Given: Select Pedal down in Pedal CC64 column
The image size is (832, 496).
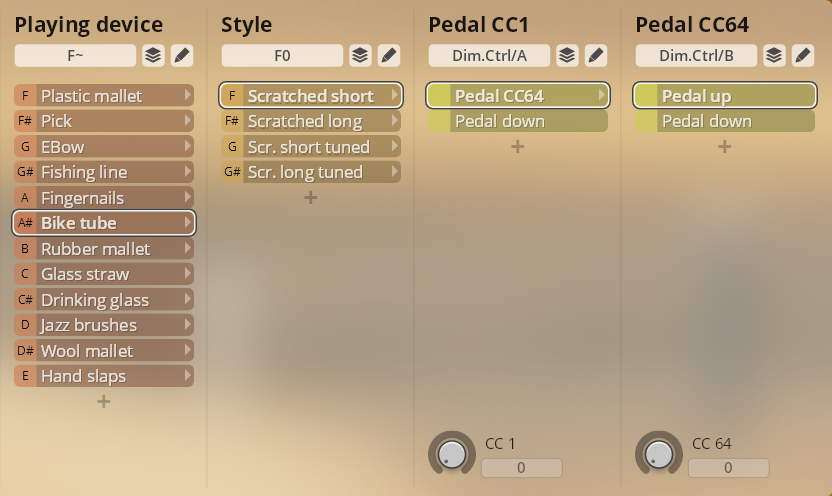Looking at the screenshot, I should [x=725, y=121].
